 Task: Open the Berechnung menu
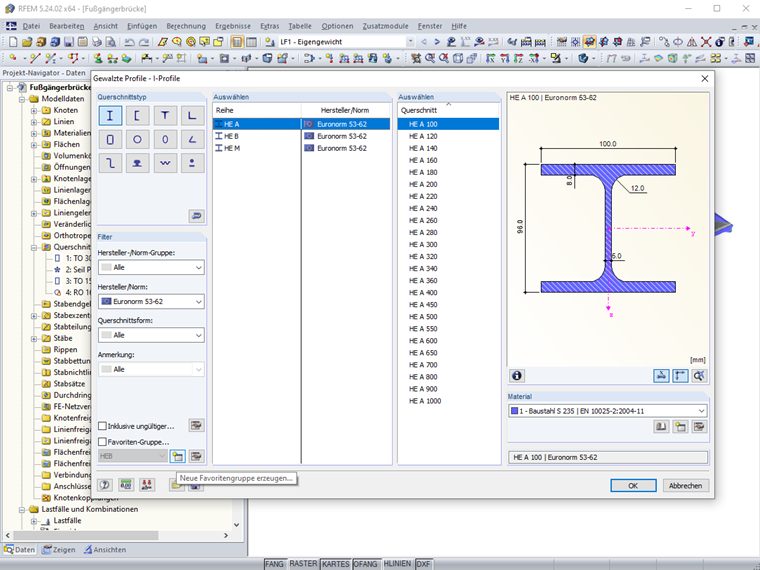186,25
